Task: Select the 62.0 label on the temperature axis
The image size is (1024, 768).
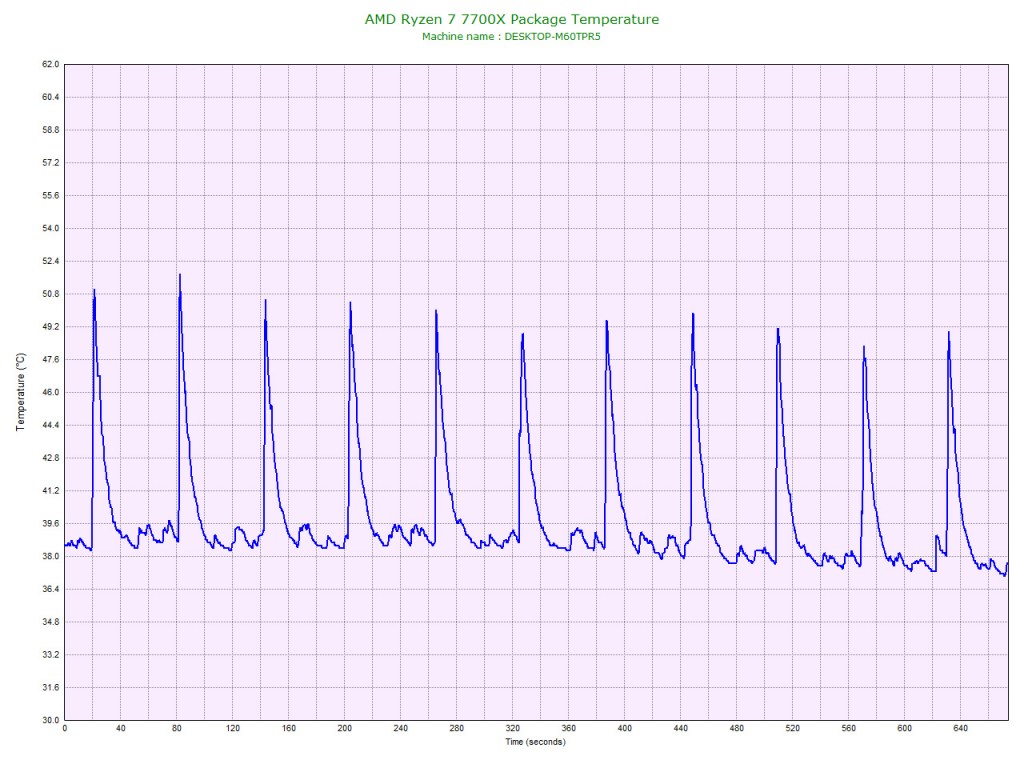Action: coord(49,64)
